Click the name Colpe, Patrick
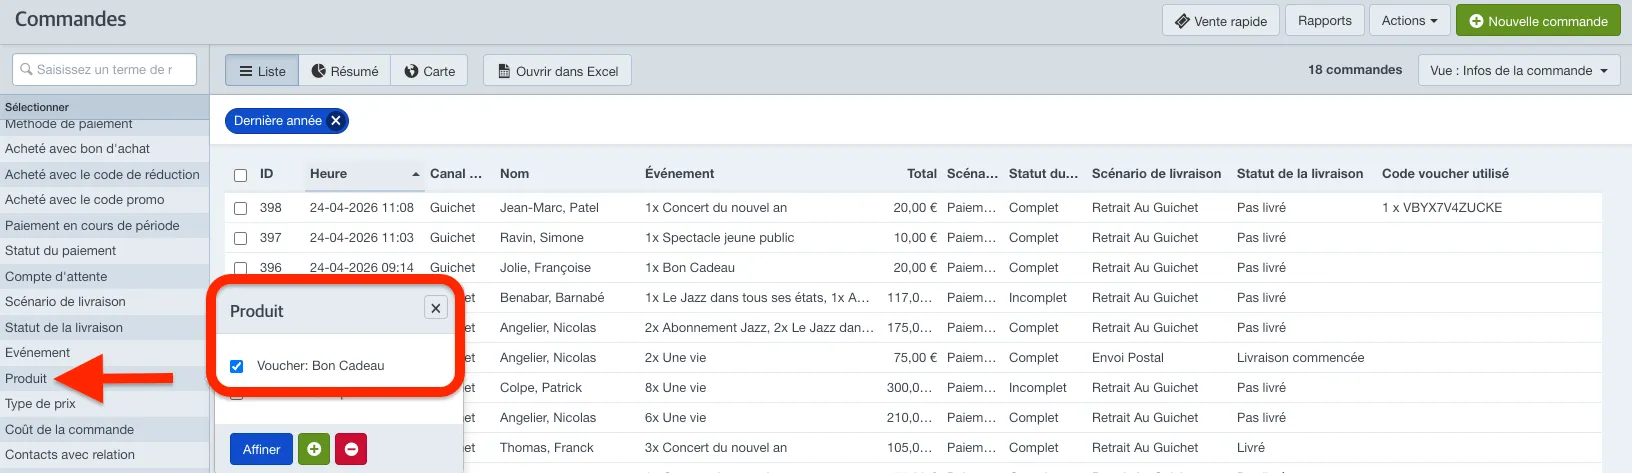1632x473 pixels. pyautogui.click(x=540, y=388)
